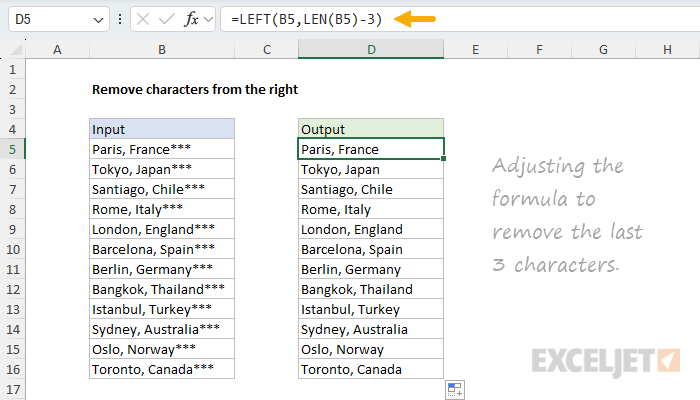
Task: Select cell 'Toronto, Canada***'
Action: pyautogui.click(x=162, y=369)
